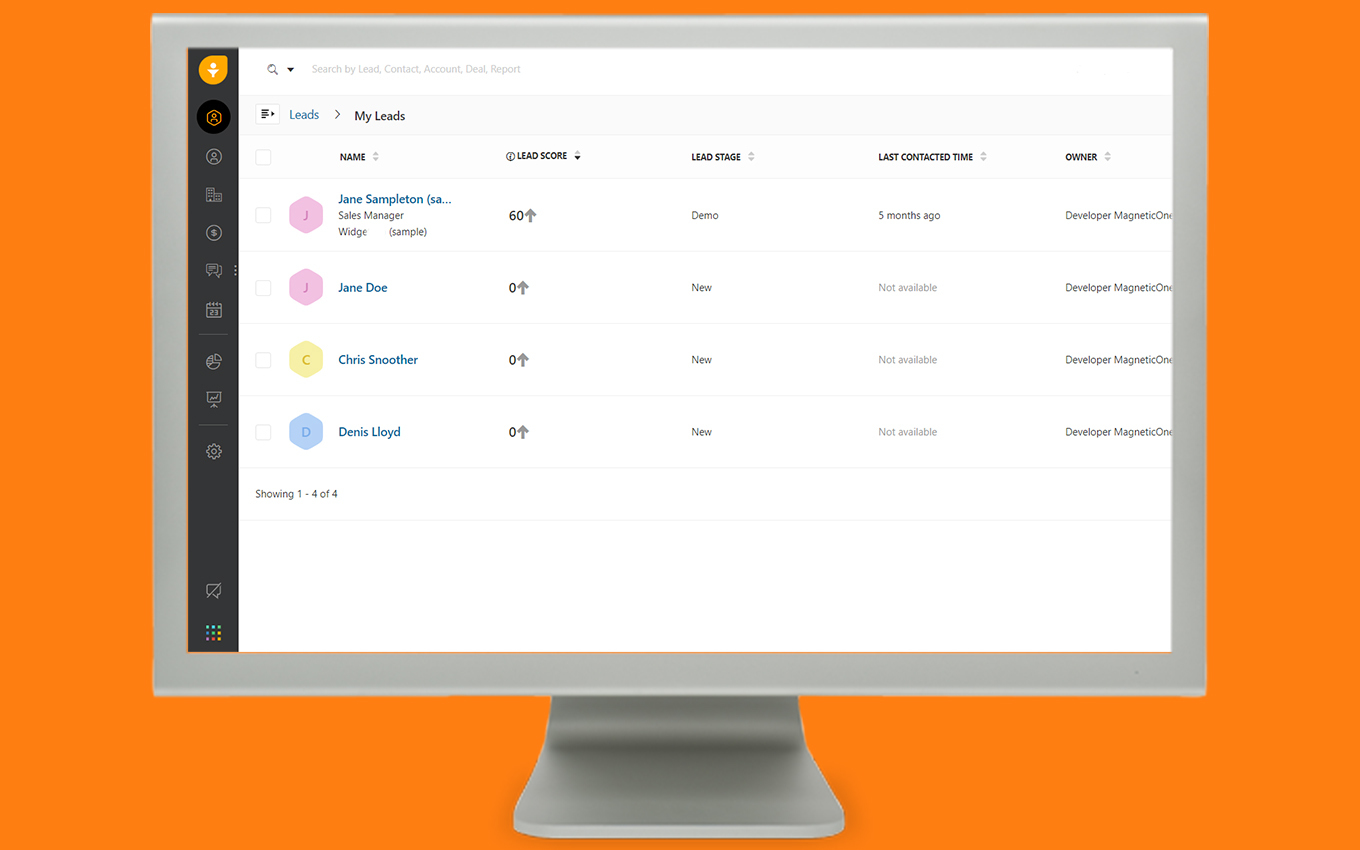This screenshot has height=850, width=1360.
Task: Open the Accounts module icon
Action: coord(213,194)
